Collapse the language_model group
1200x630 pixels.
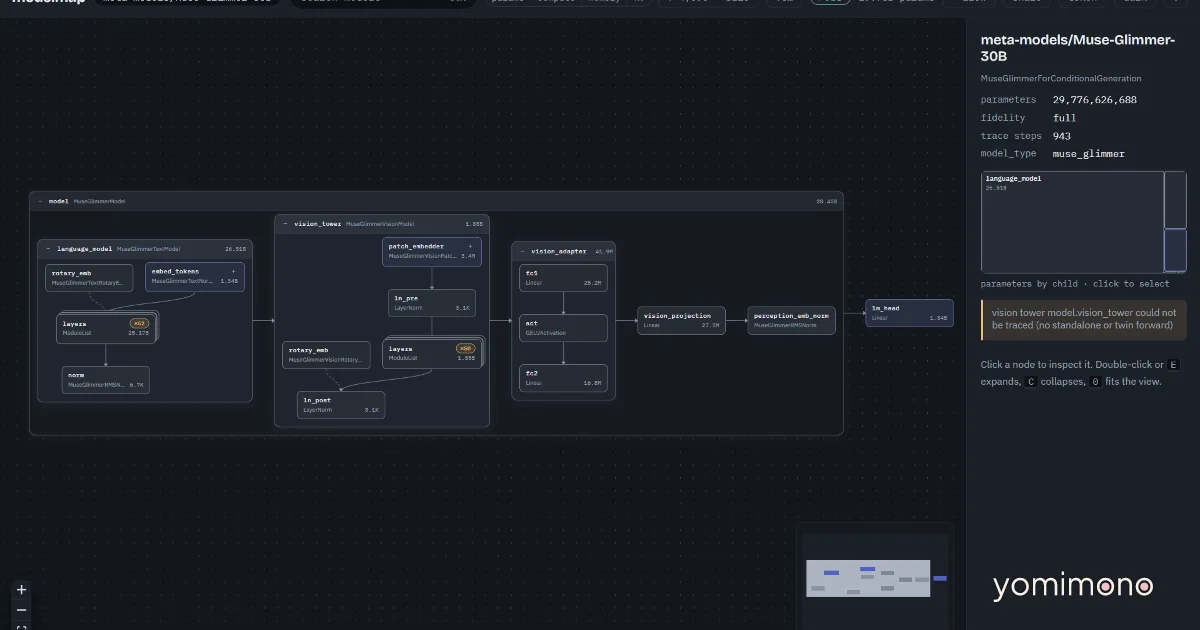(49, 248)
